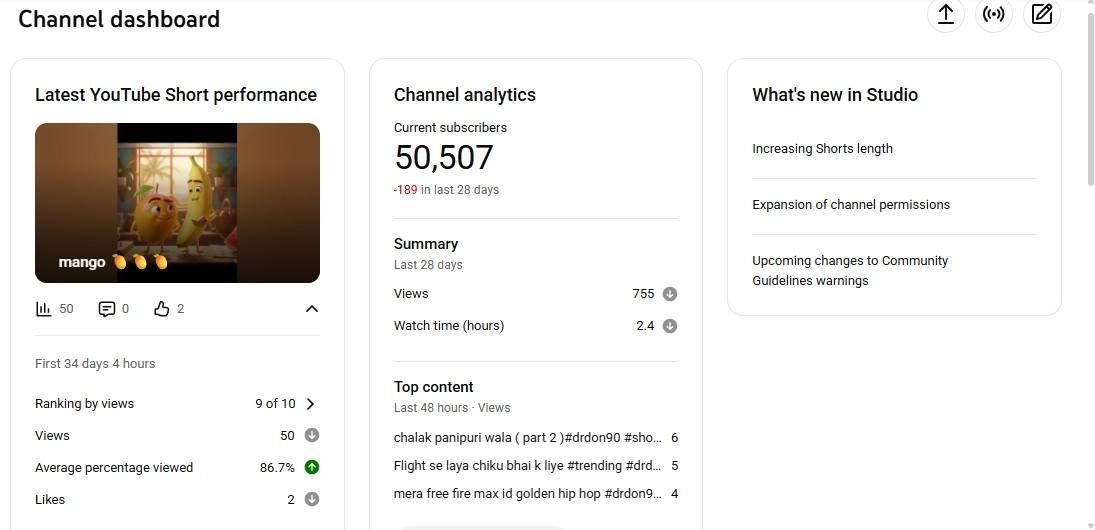This screenshot has height=530, width=1095.
Task: Open the create post pencil icon
Action: (x=1042, y=14)
